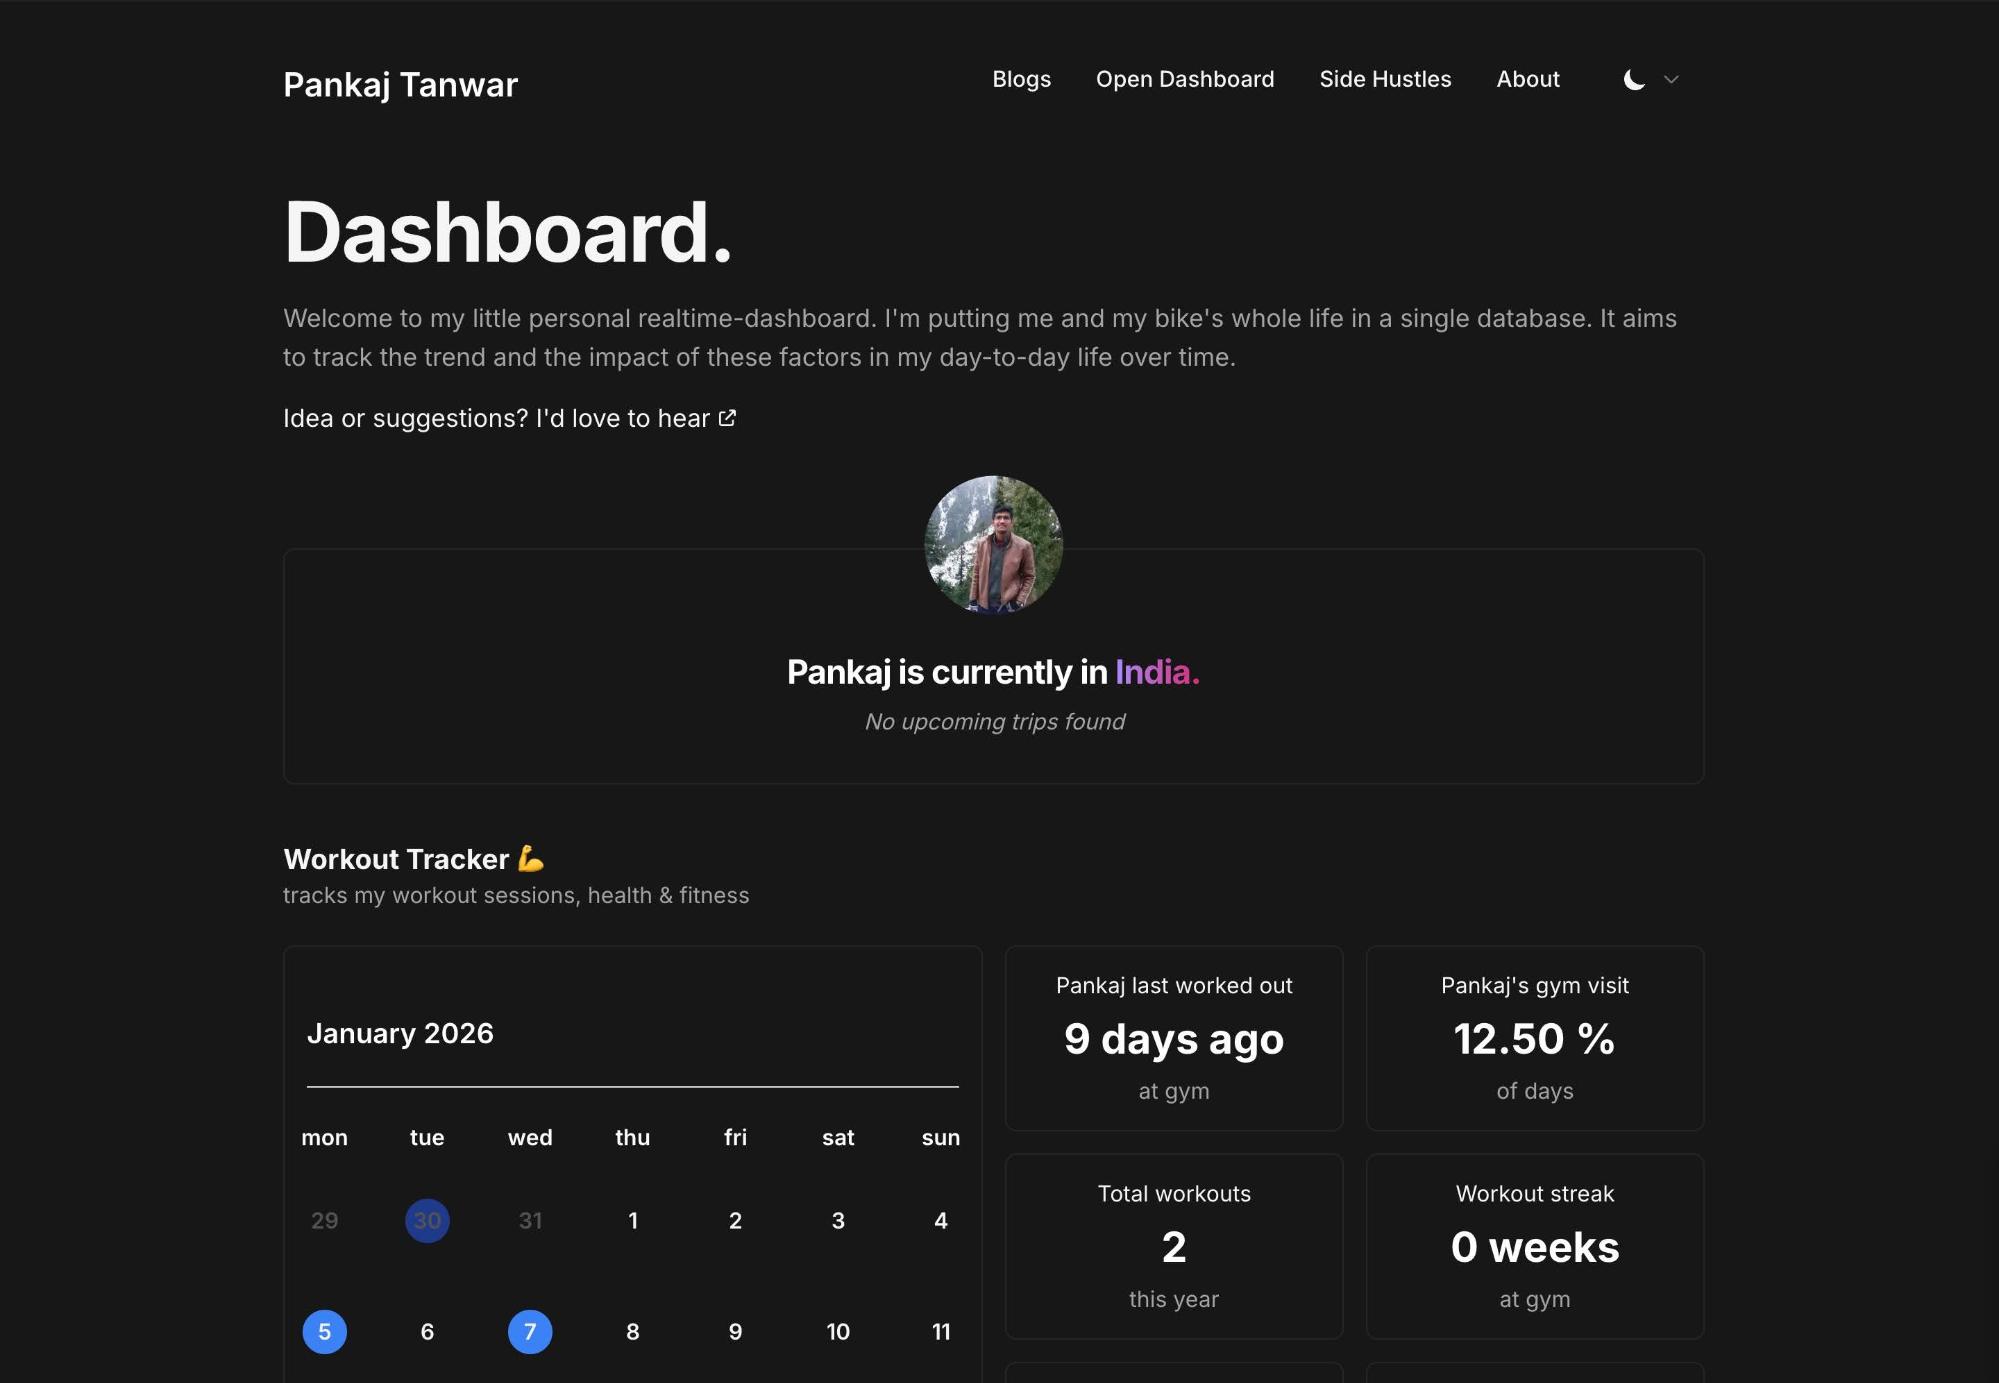
Task: Click the gym visit 12.50 % card
Action: [1534, 1038]
